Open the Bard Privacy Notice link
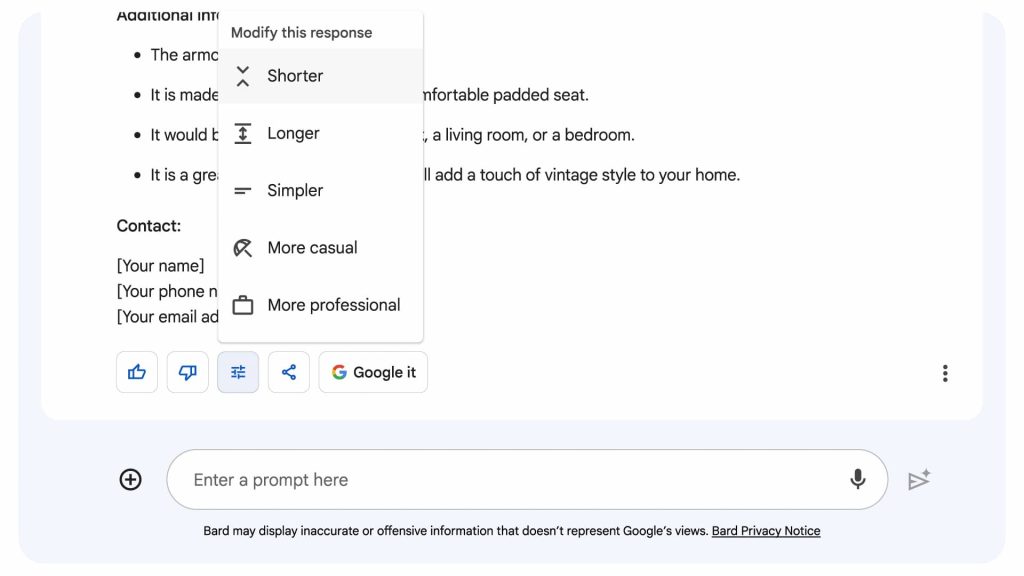This screenshot has width=1024, height=576. point(765,531)
